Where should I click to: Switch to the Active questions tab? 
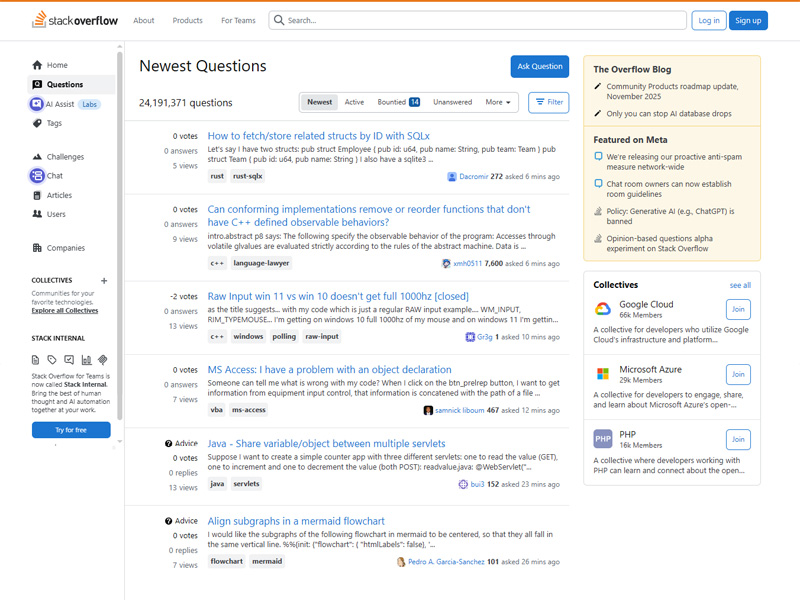pyautogui.click(x=356, y=102)
